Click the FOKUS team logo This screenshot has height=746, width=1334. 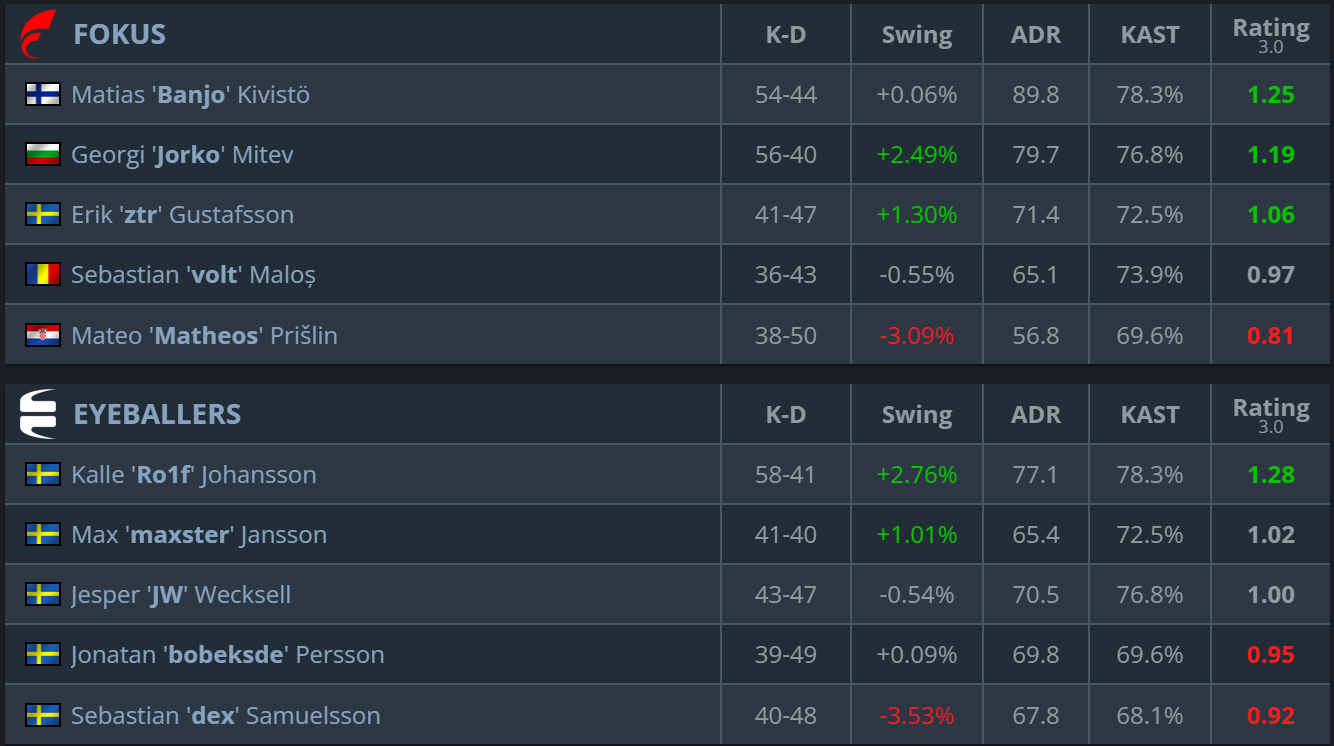point(38,34)
